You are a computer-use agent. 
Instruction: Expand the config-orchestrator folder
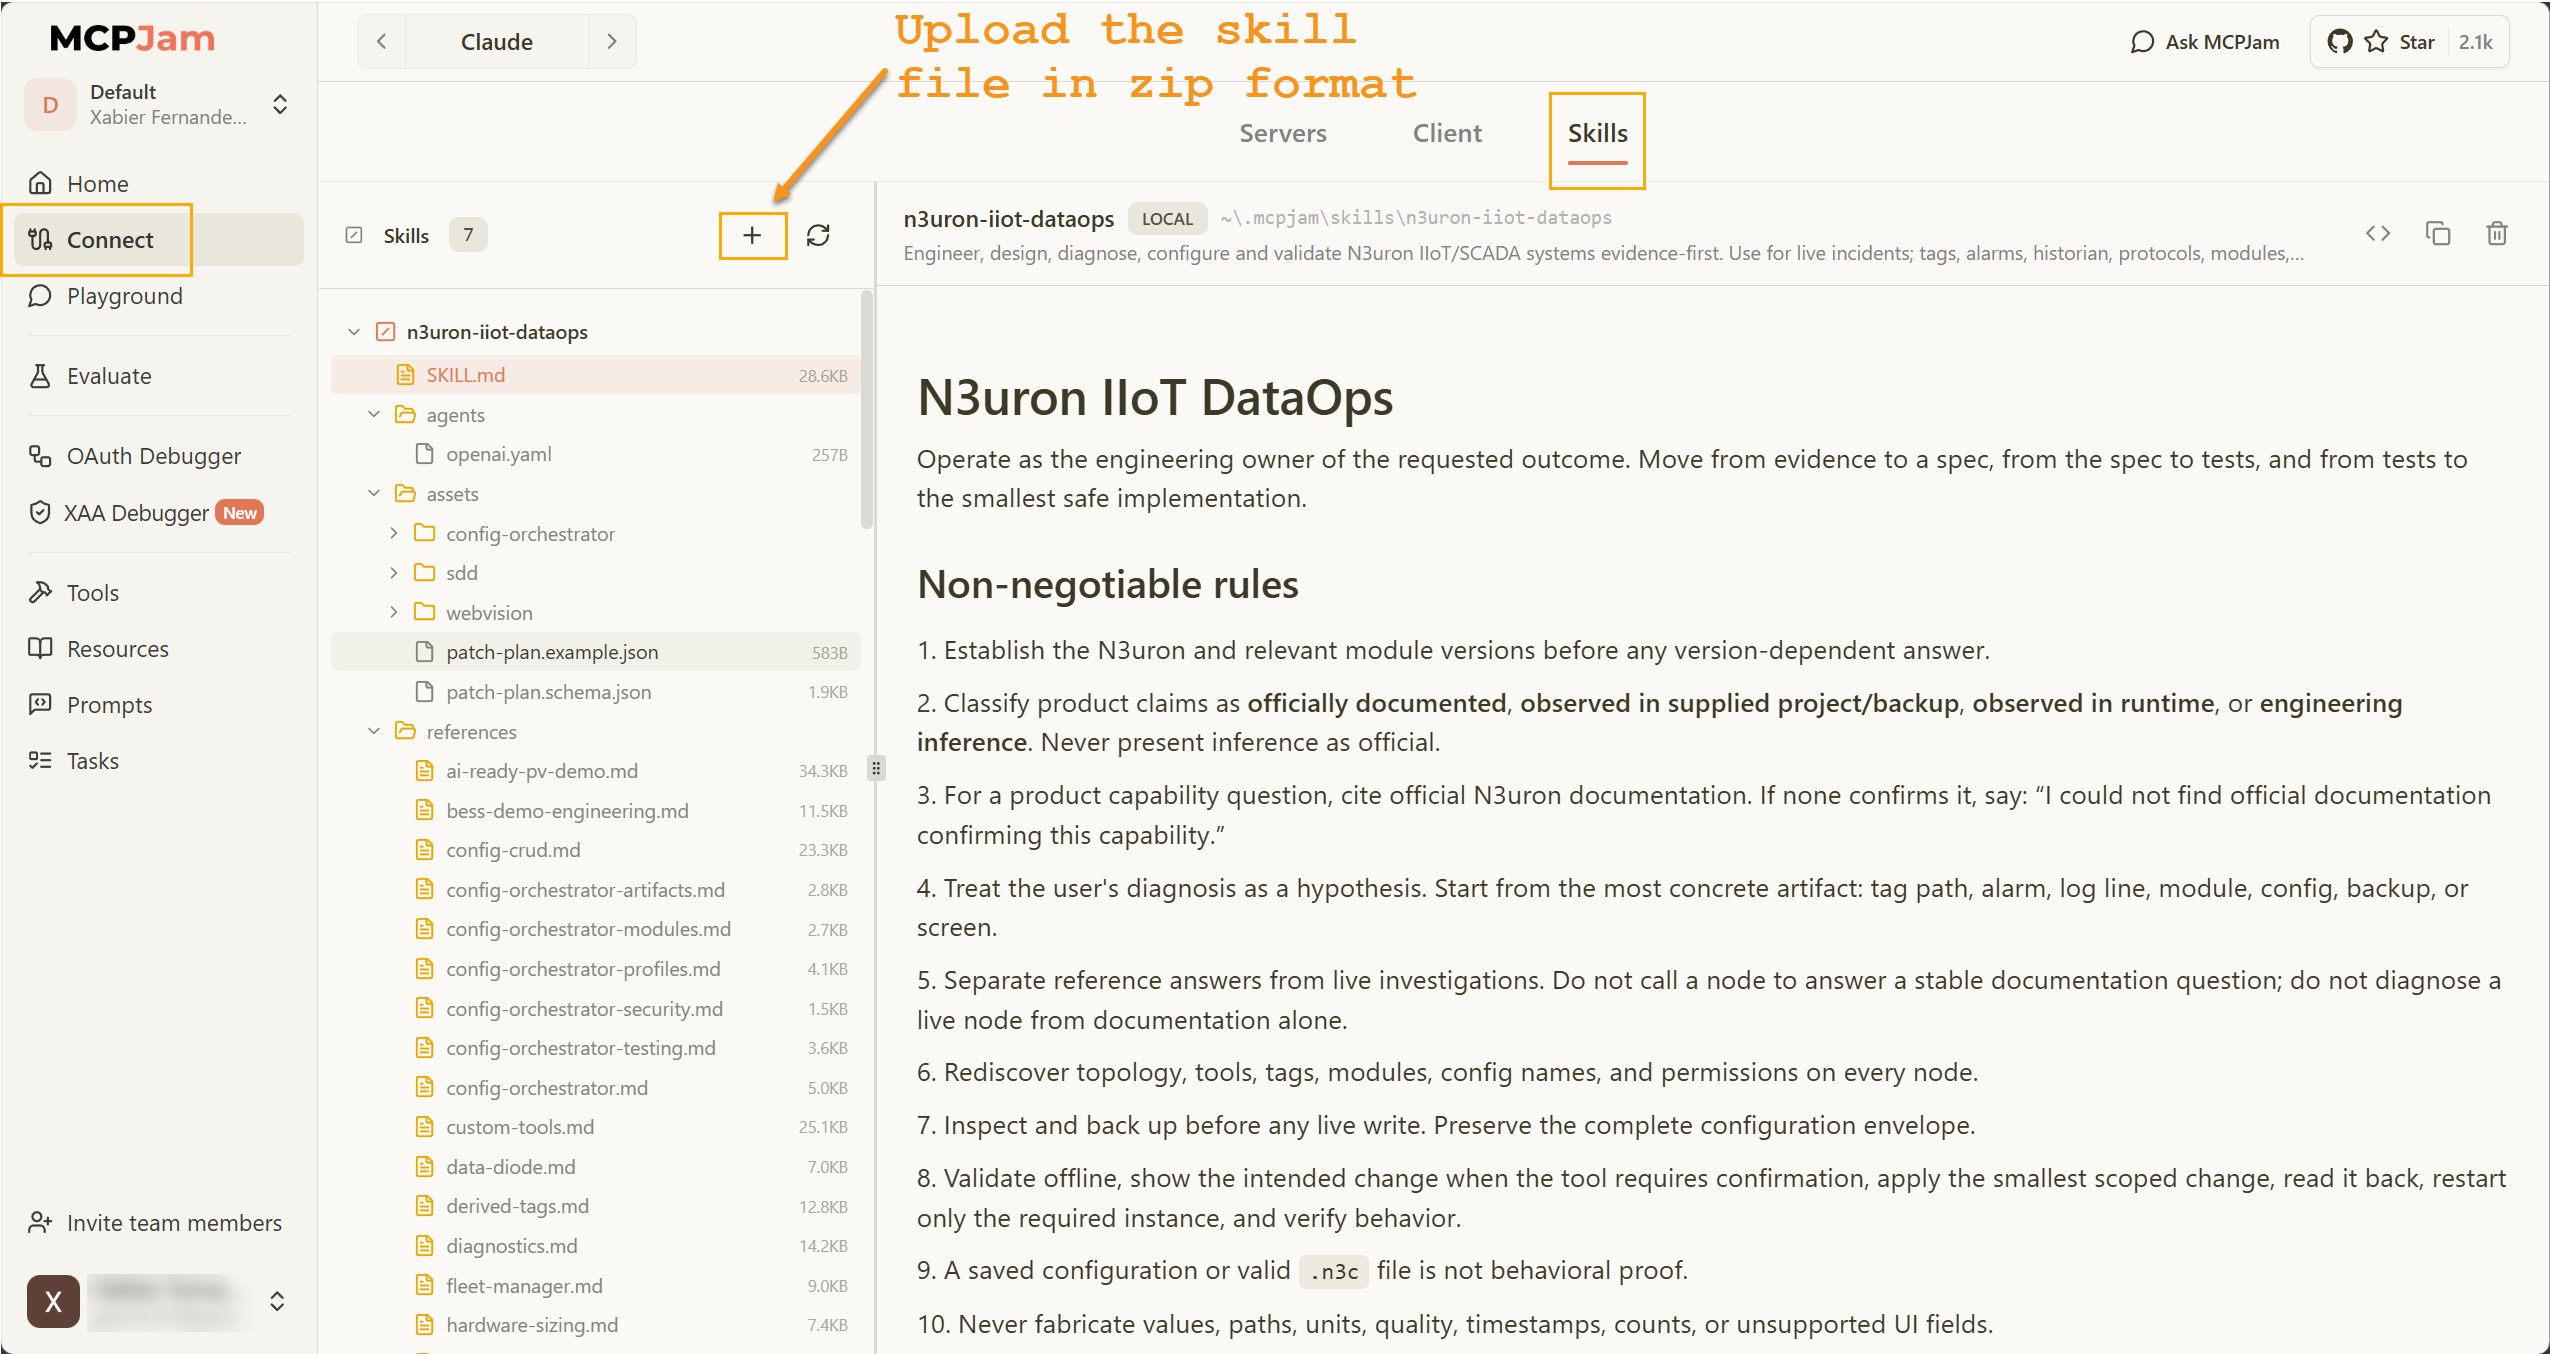394,533
